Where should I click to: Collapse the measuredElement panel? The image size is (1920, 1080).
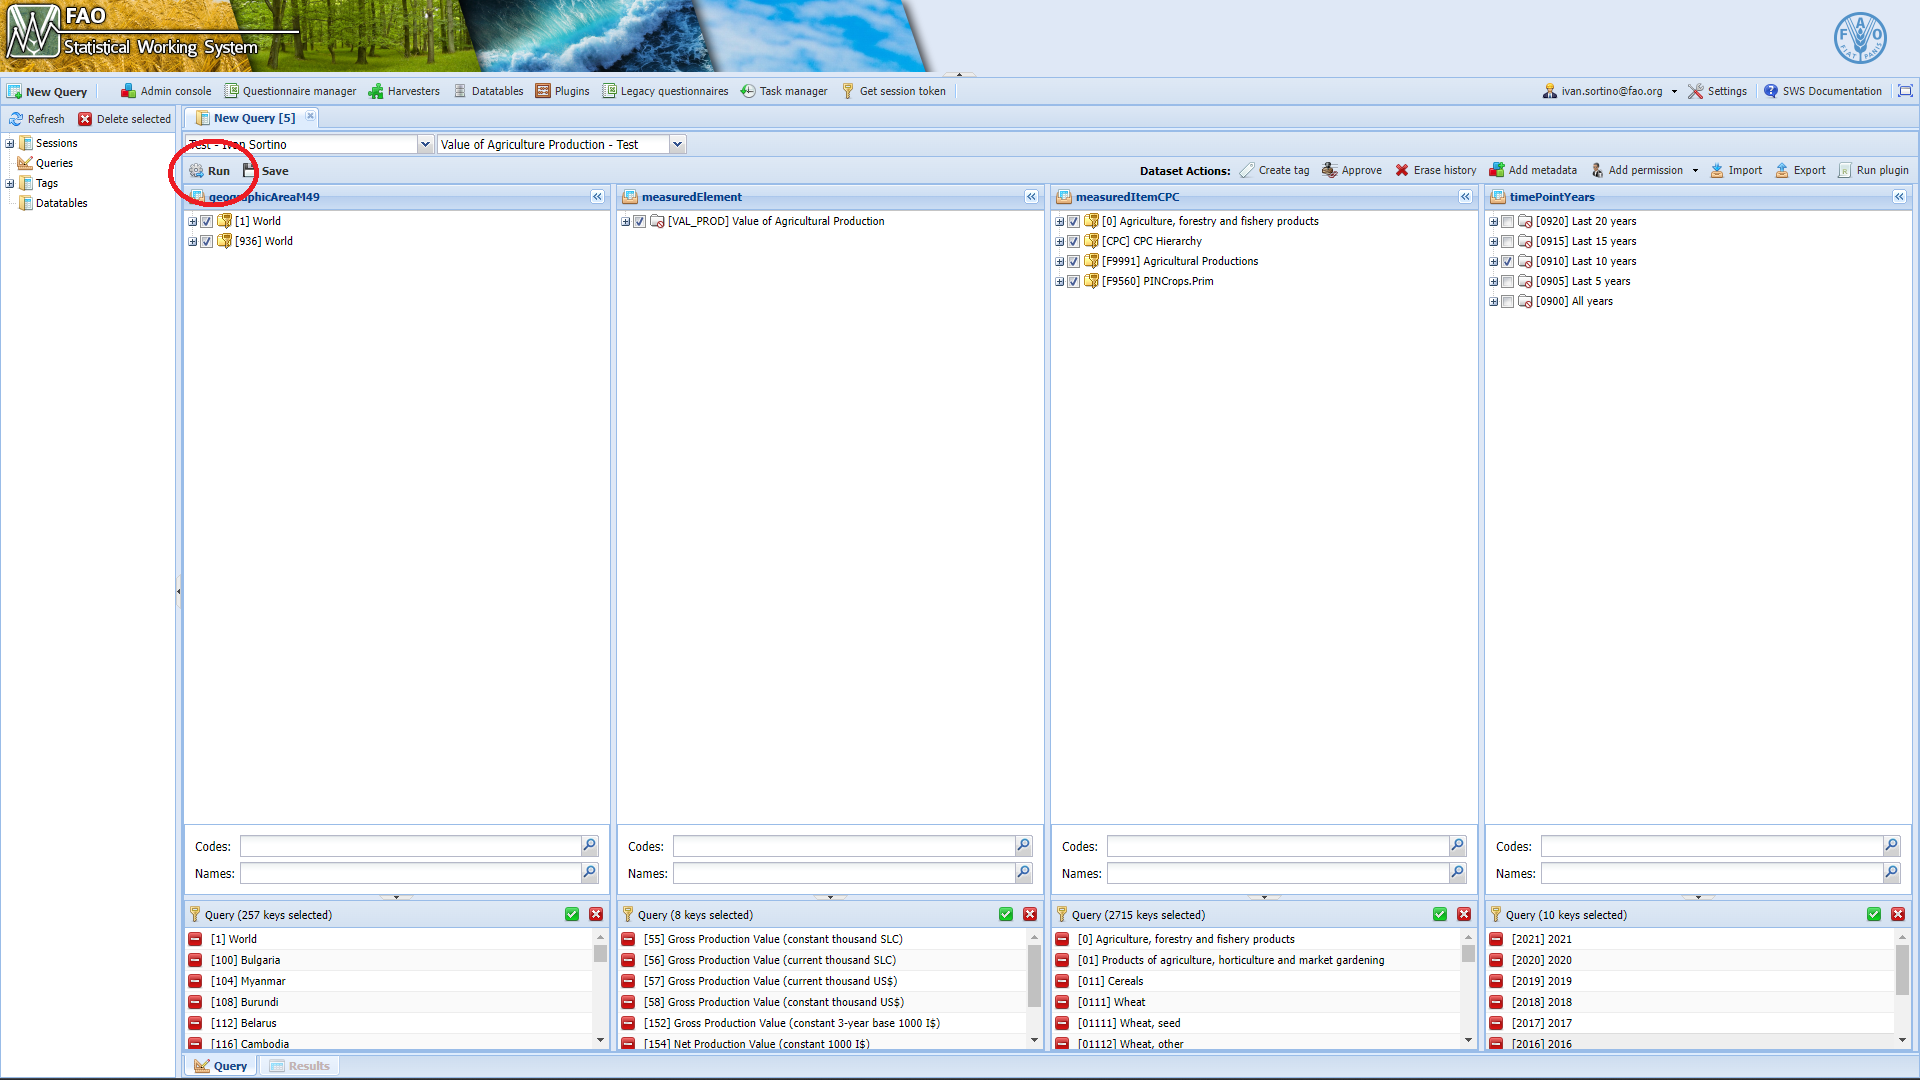click(1031, 197)
